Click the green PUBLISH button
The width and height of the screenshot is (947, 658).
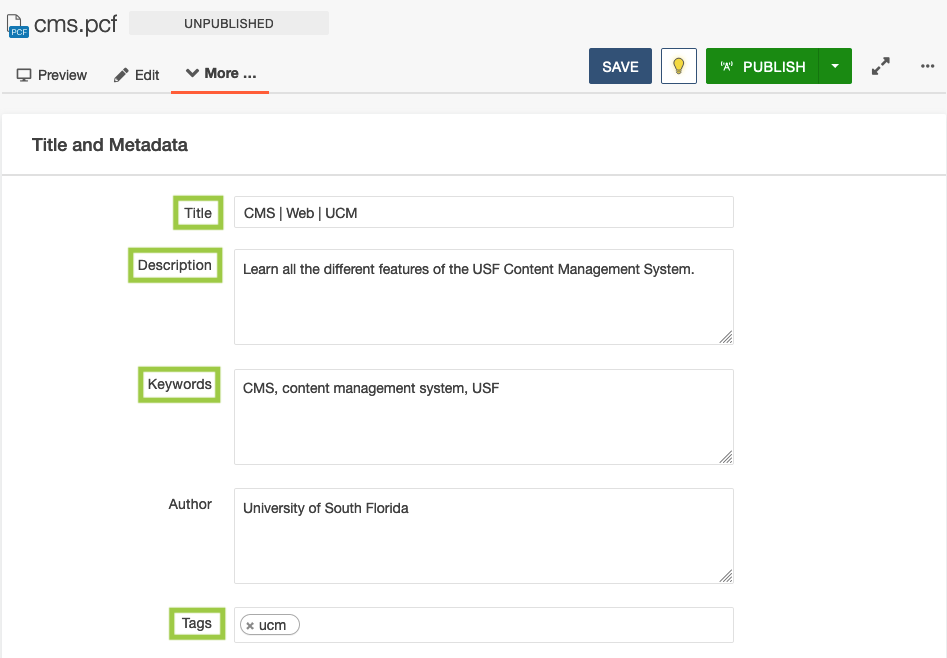pos(762,66)
